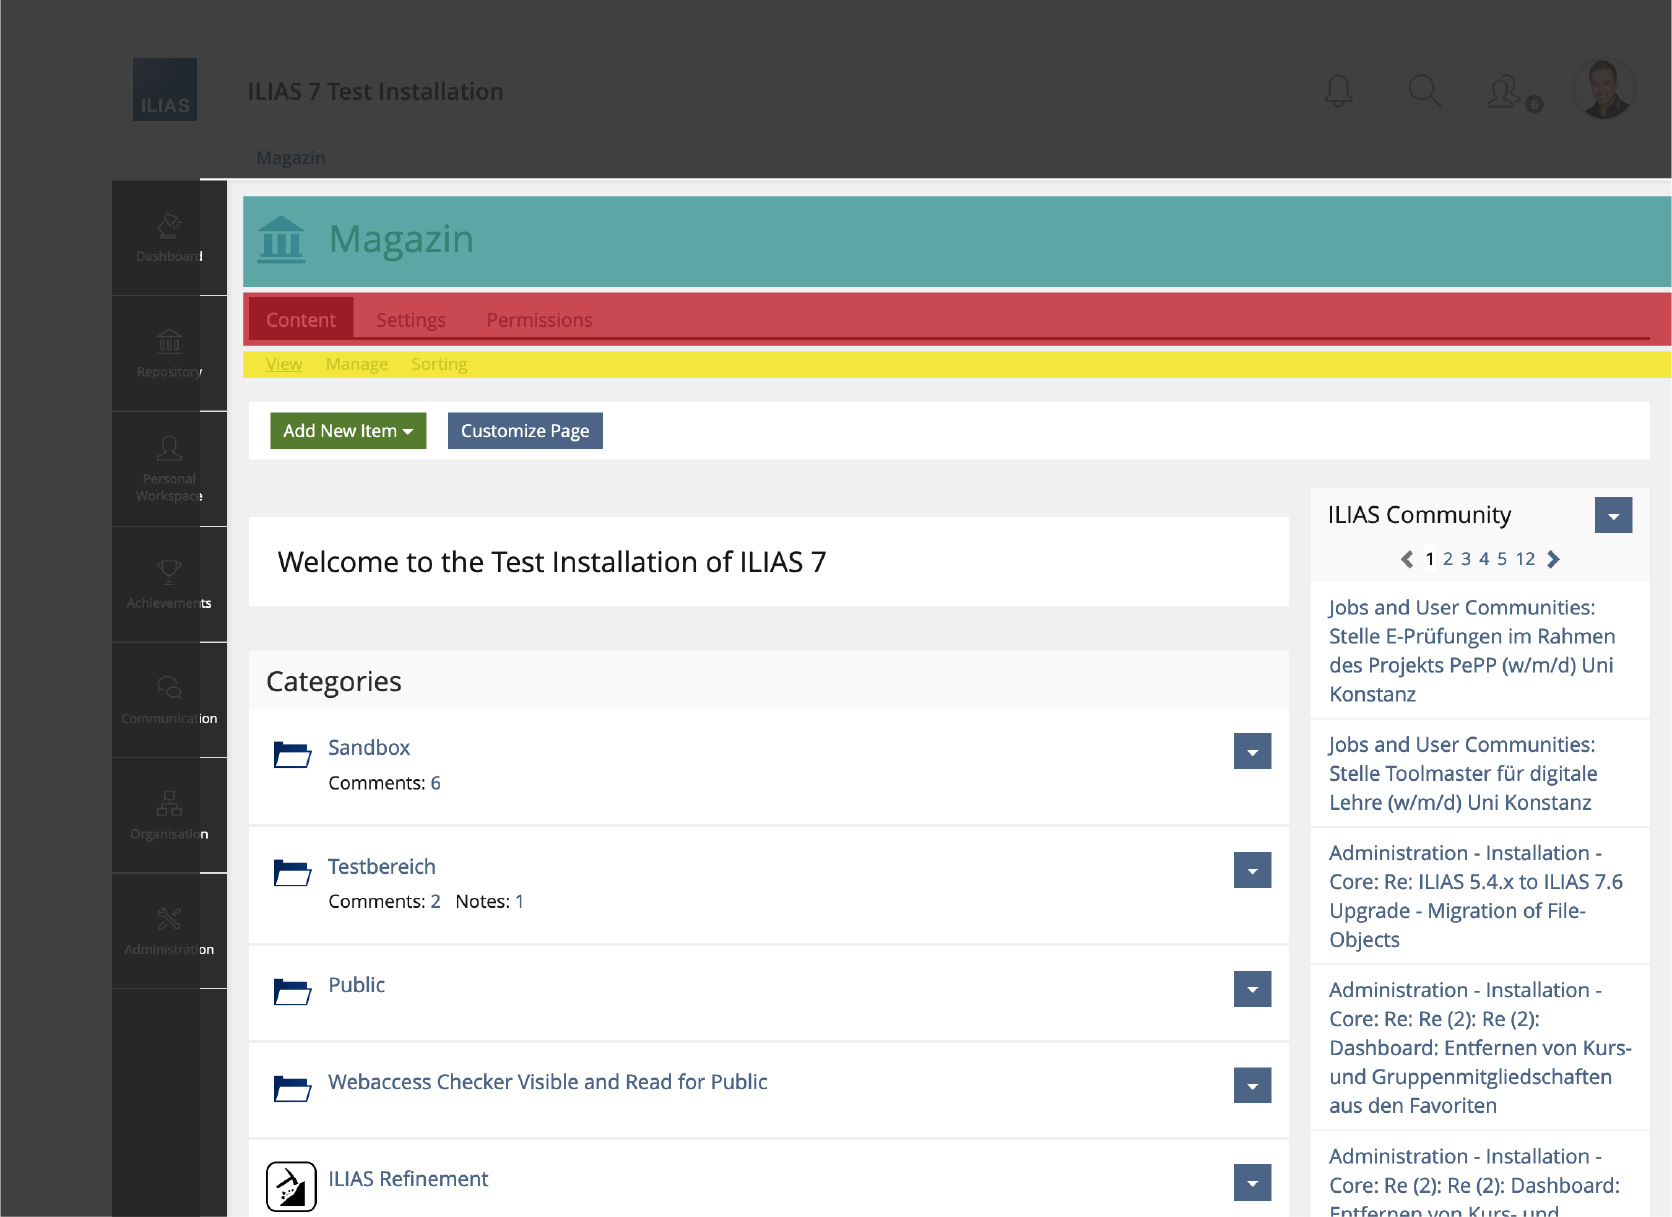Open the search magnifier icon
The image size is (1672, 1217).
coord(1424,91)
